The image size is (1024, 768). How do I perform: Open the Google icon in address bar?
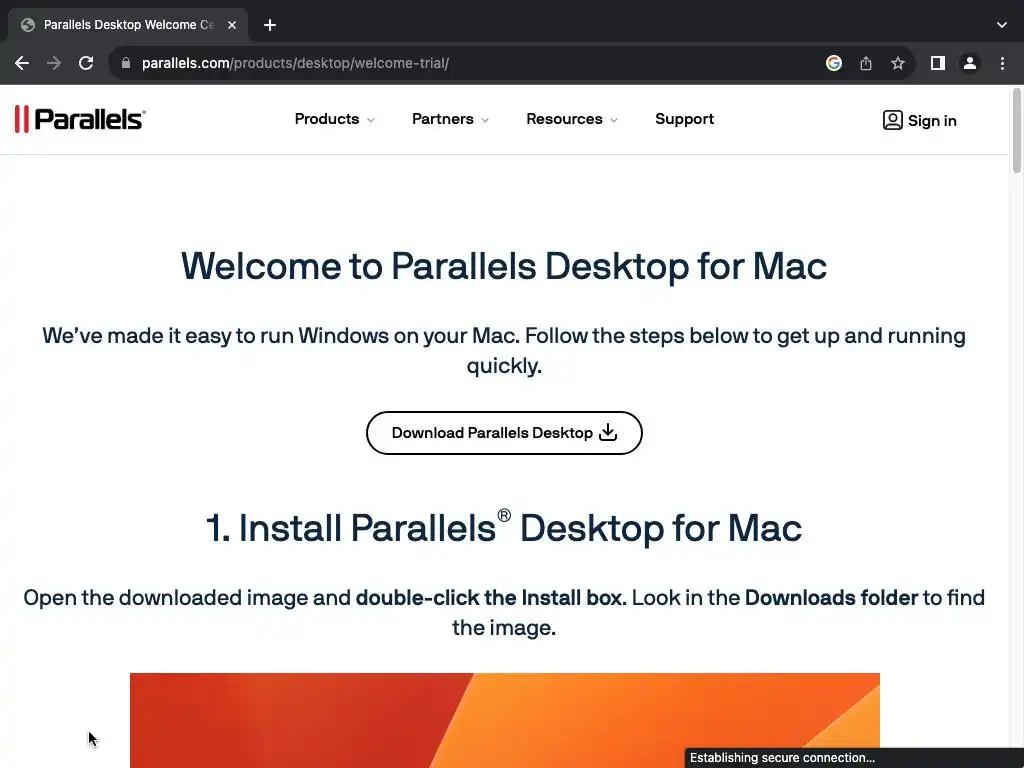(833, 63)
